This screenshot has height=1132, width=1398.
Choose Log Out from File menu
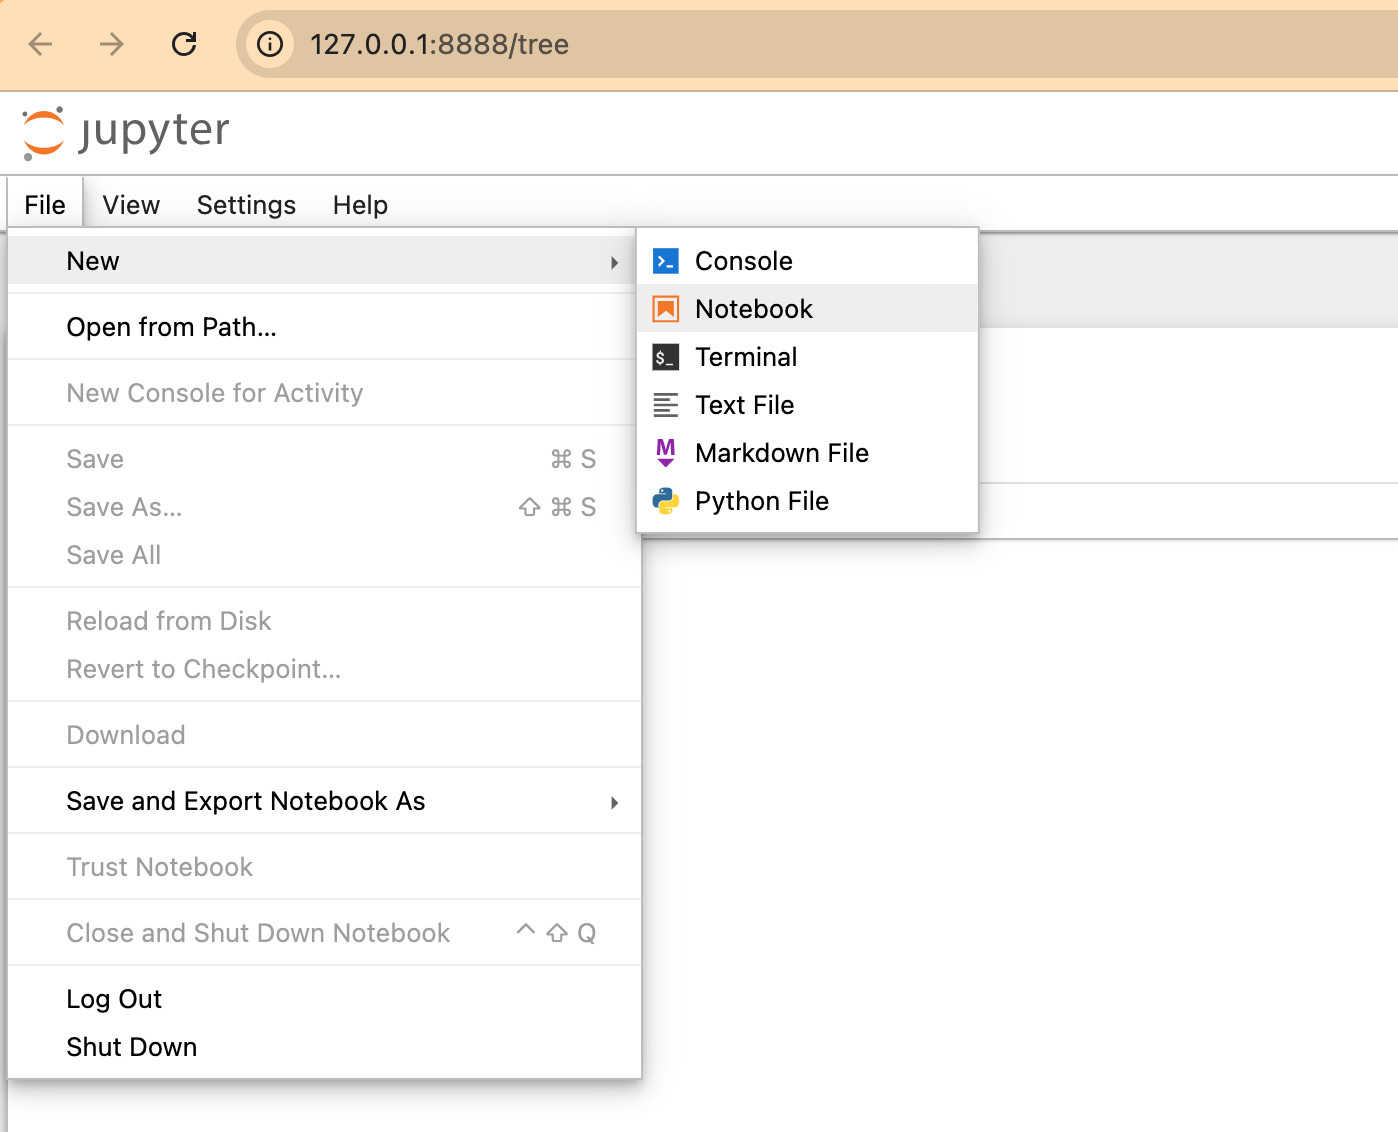tap(324, 999)
